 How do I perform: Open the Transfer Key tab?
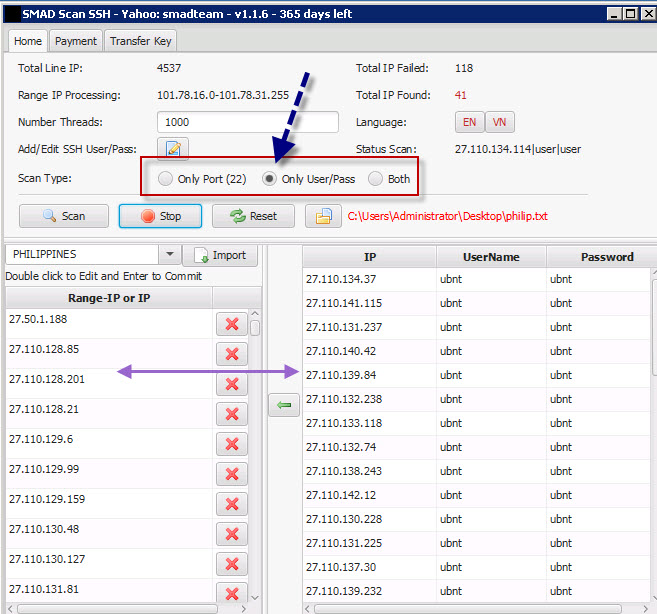click(141, 41)
